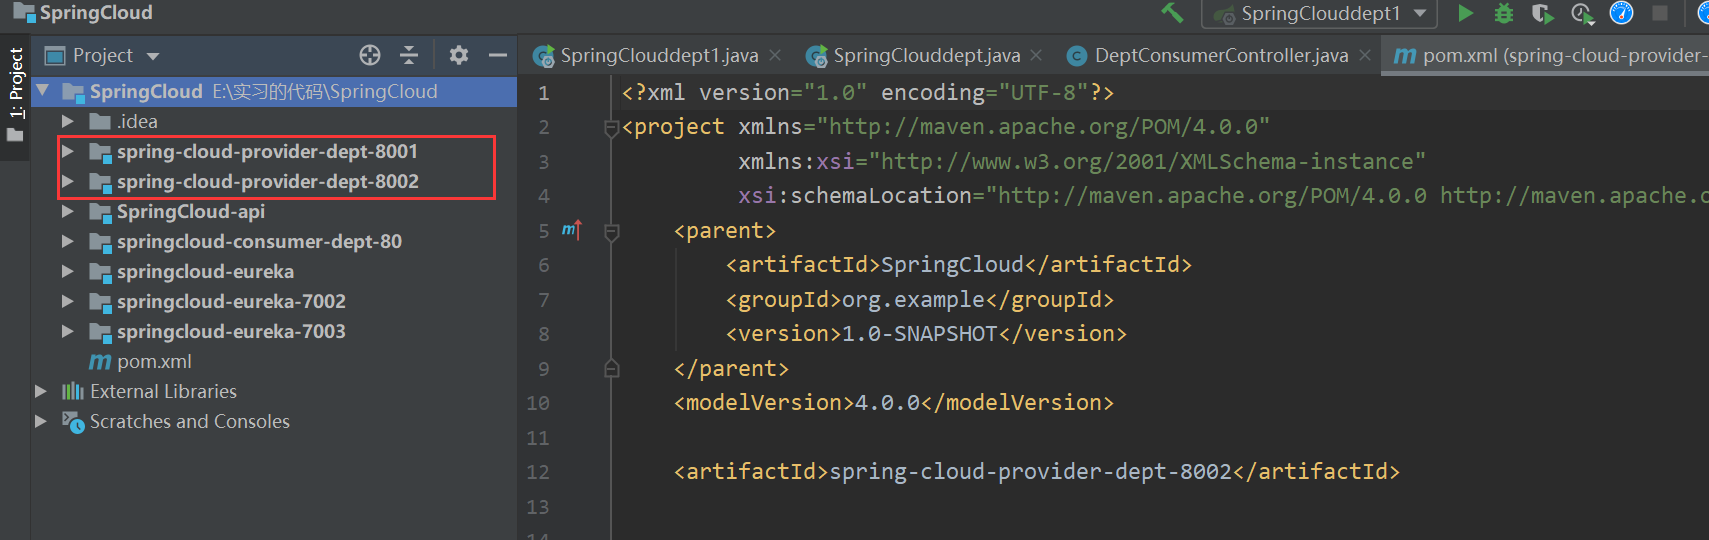Select Scratches and Consoles label
The width and height of the screenshot is (1709, 540).
[190, 421]
